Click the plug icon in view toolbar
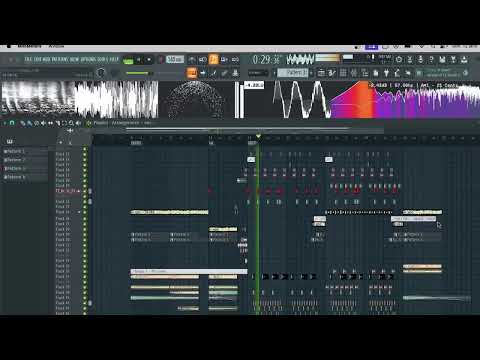 [x=387, y=73]
